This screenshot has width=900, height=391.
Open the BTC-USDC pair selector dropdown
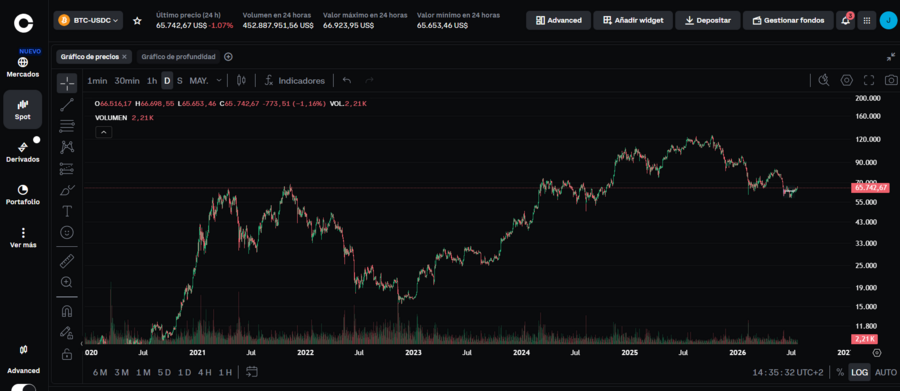(88, 21)
